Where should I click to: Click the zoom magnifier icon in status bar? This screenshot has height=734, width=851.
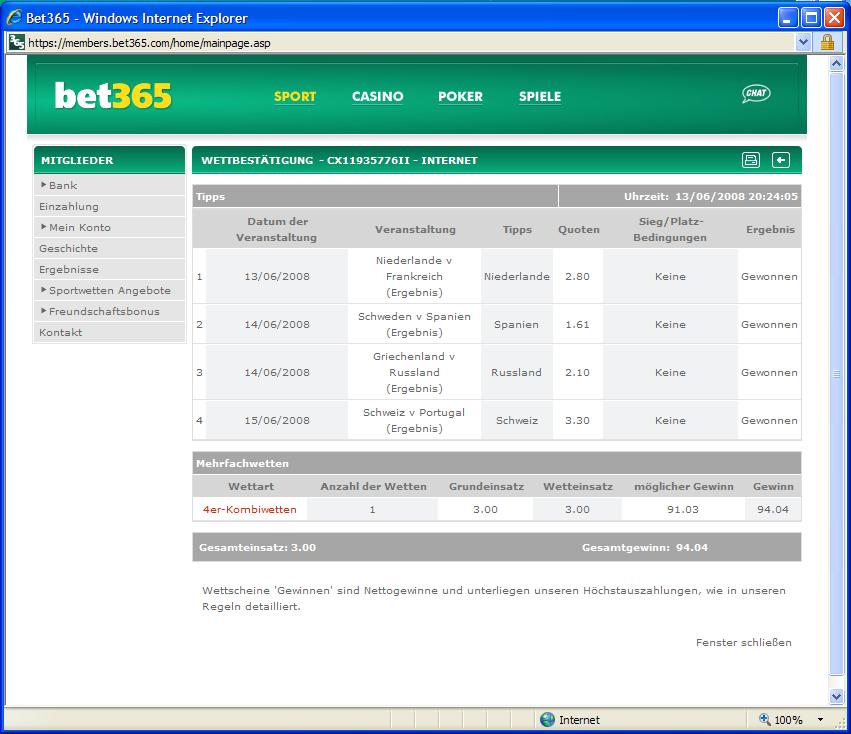(765, 719)
